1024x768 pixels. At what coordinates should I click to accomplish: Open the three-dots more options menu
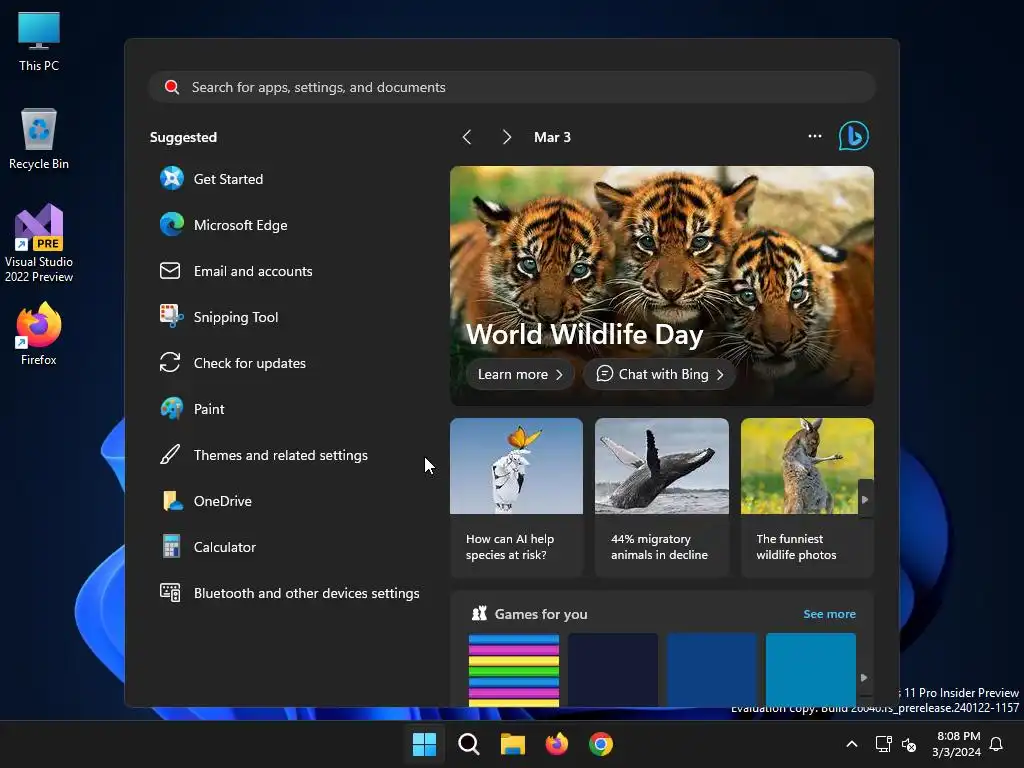[x=814, y=136]
